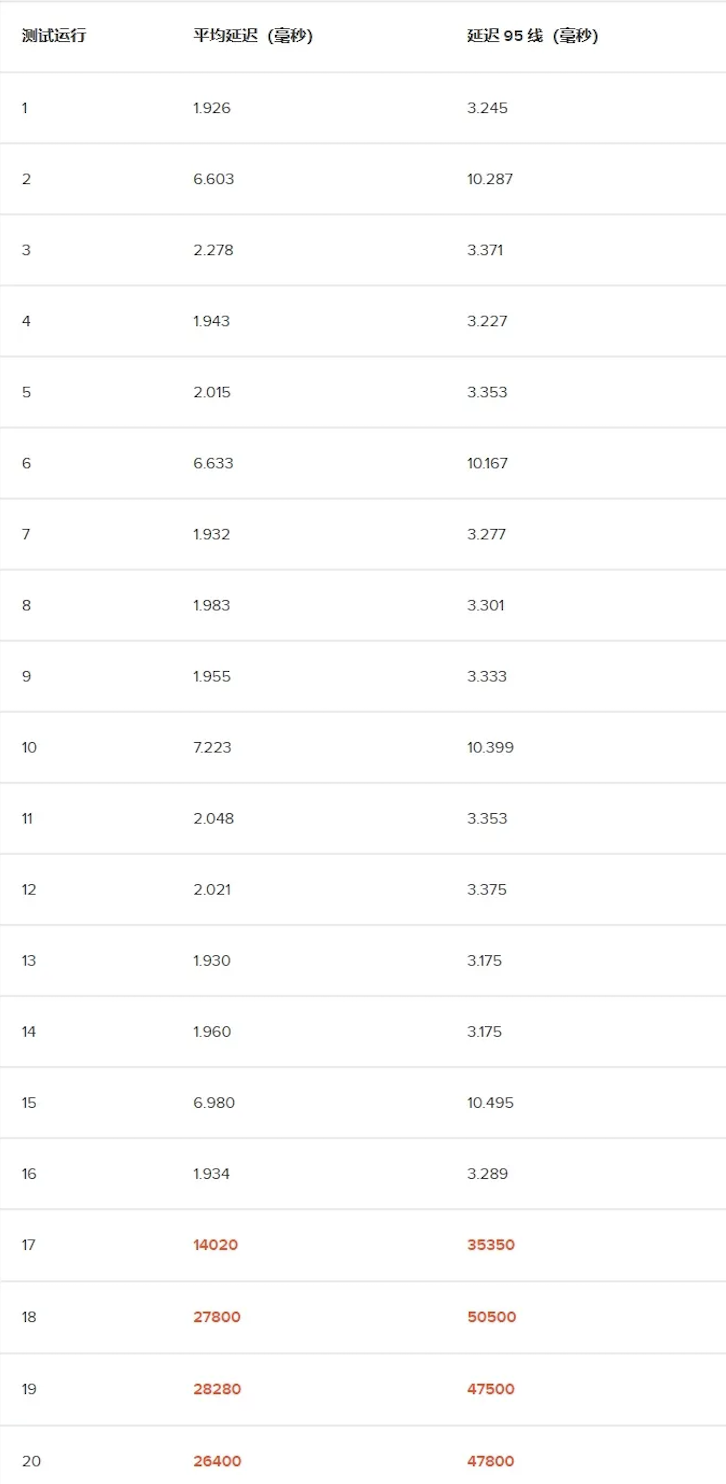
Task: Click the red 47800 value in run 20
Action: (491, 1461)
